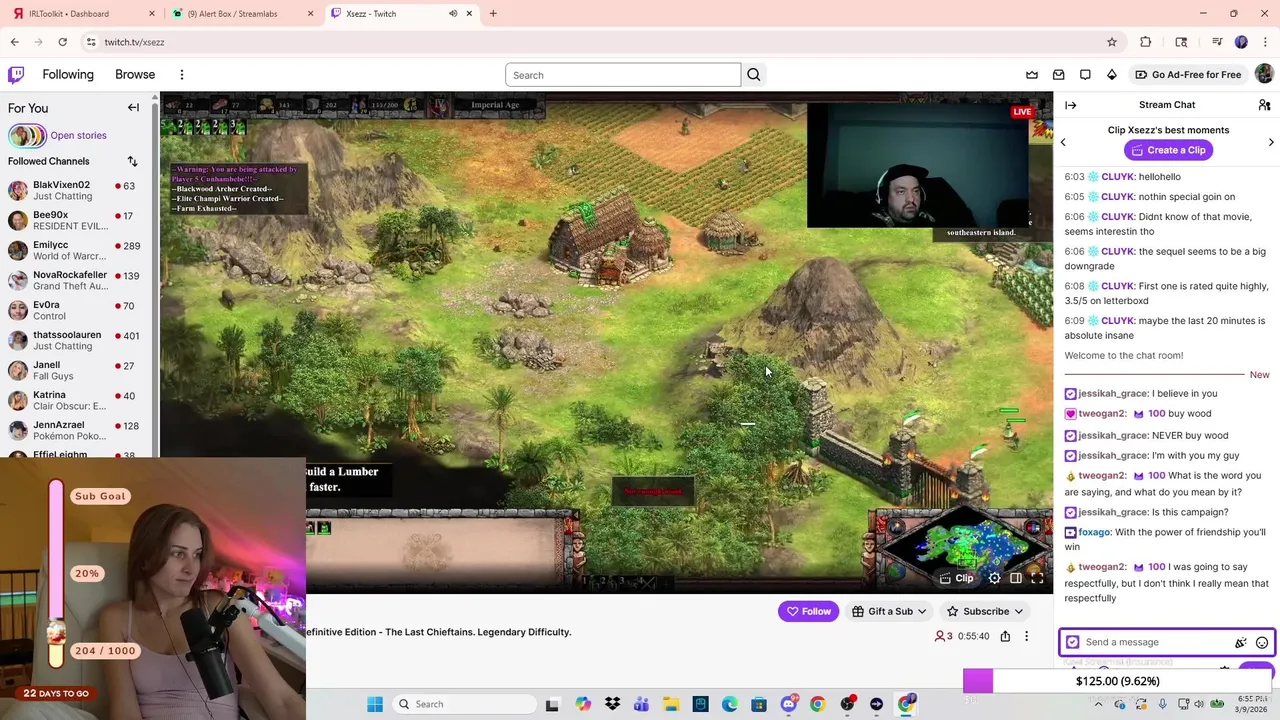Follow the Xsezz channel
1280x720 pixels.
808,612
